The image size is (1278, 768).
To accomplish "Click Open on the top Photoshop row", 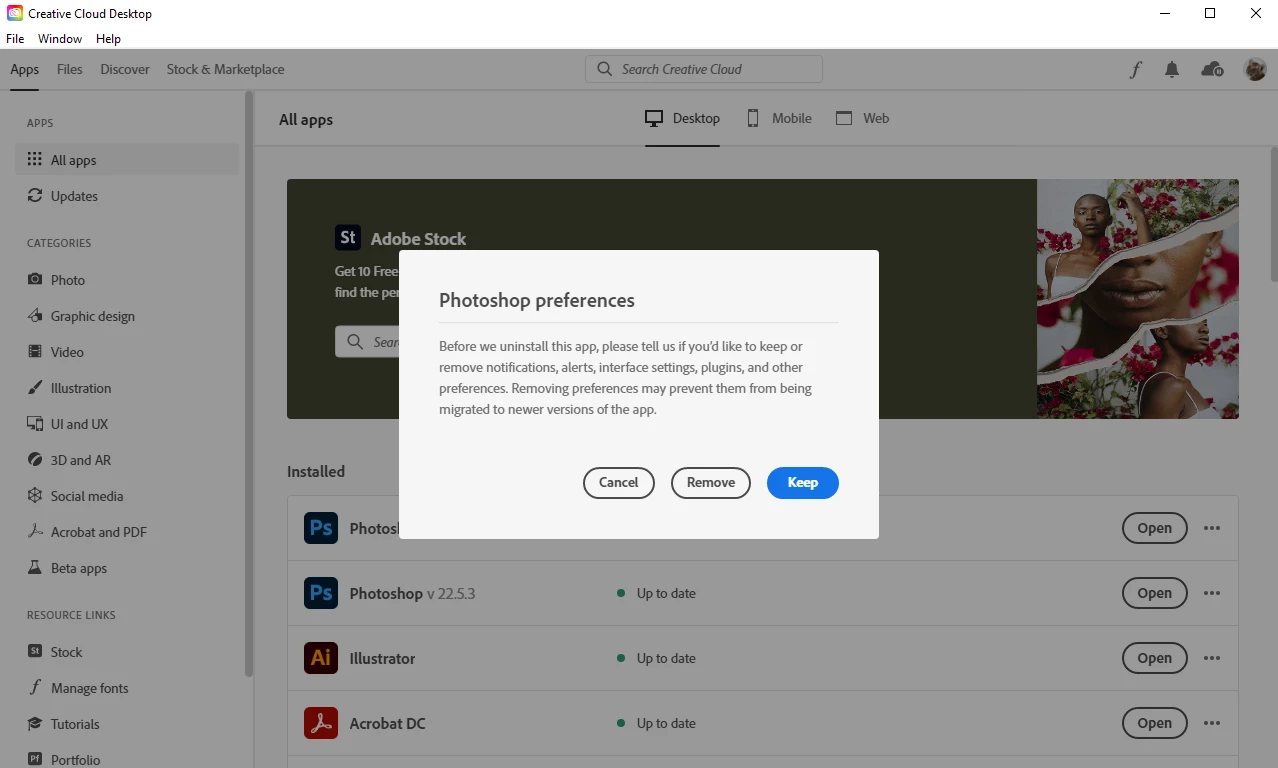I will [1154, 528].
